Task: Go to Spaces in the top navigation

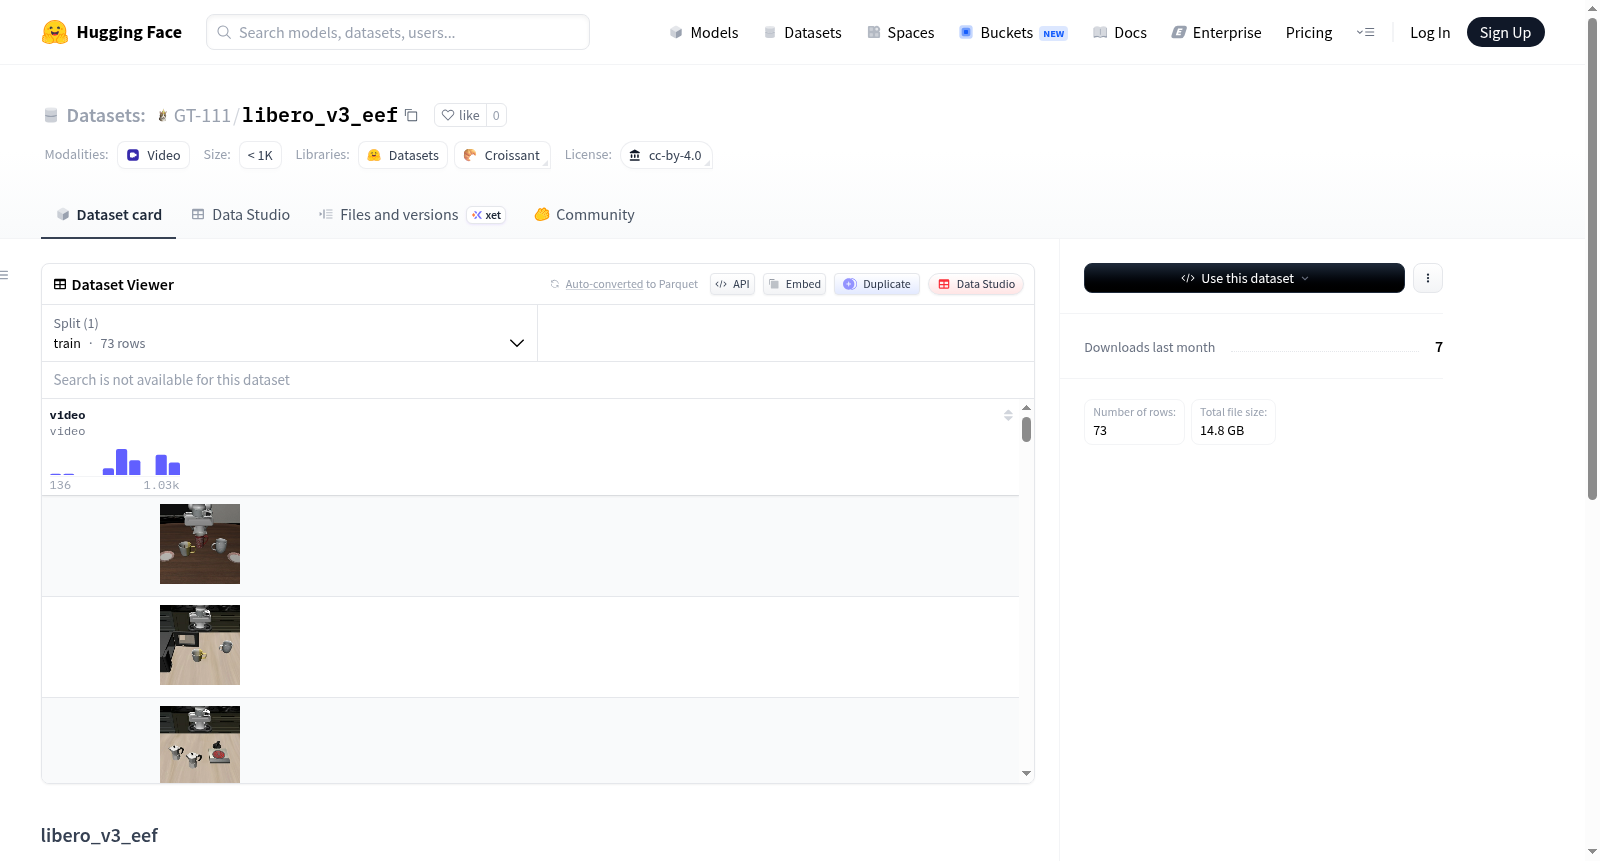Action: tap(900, 32)
